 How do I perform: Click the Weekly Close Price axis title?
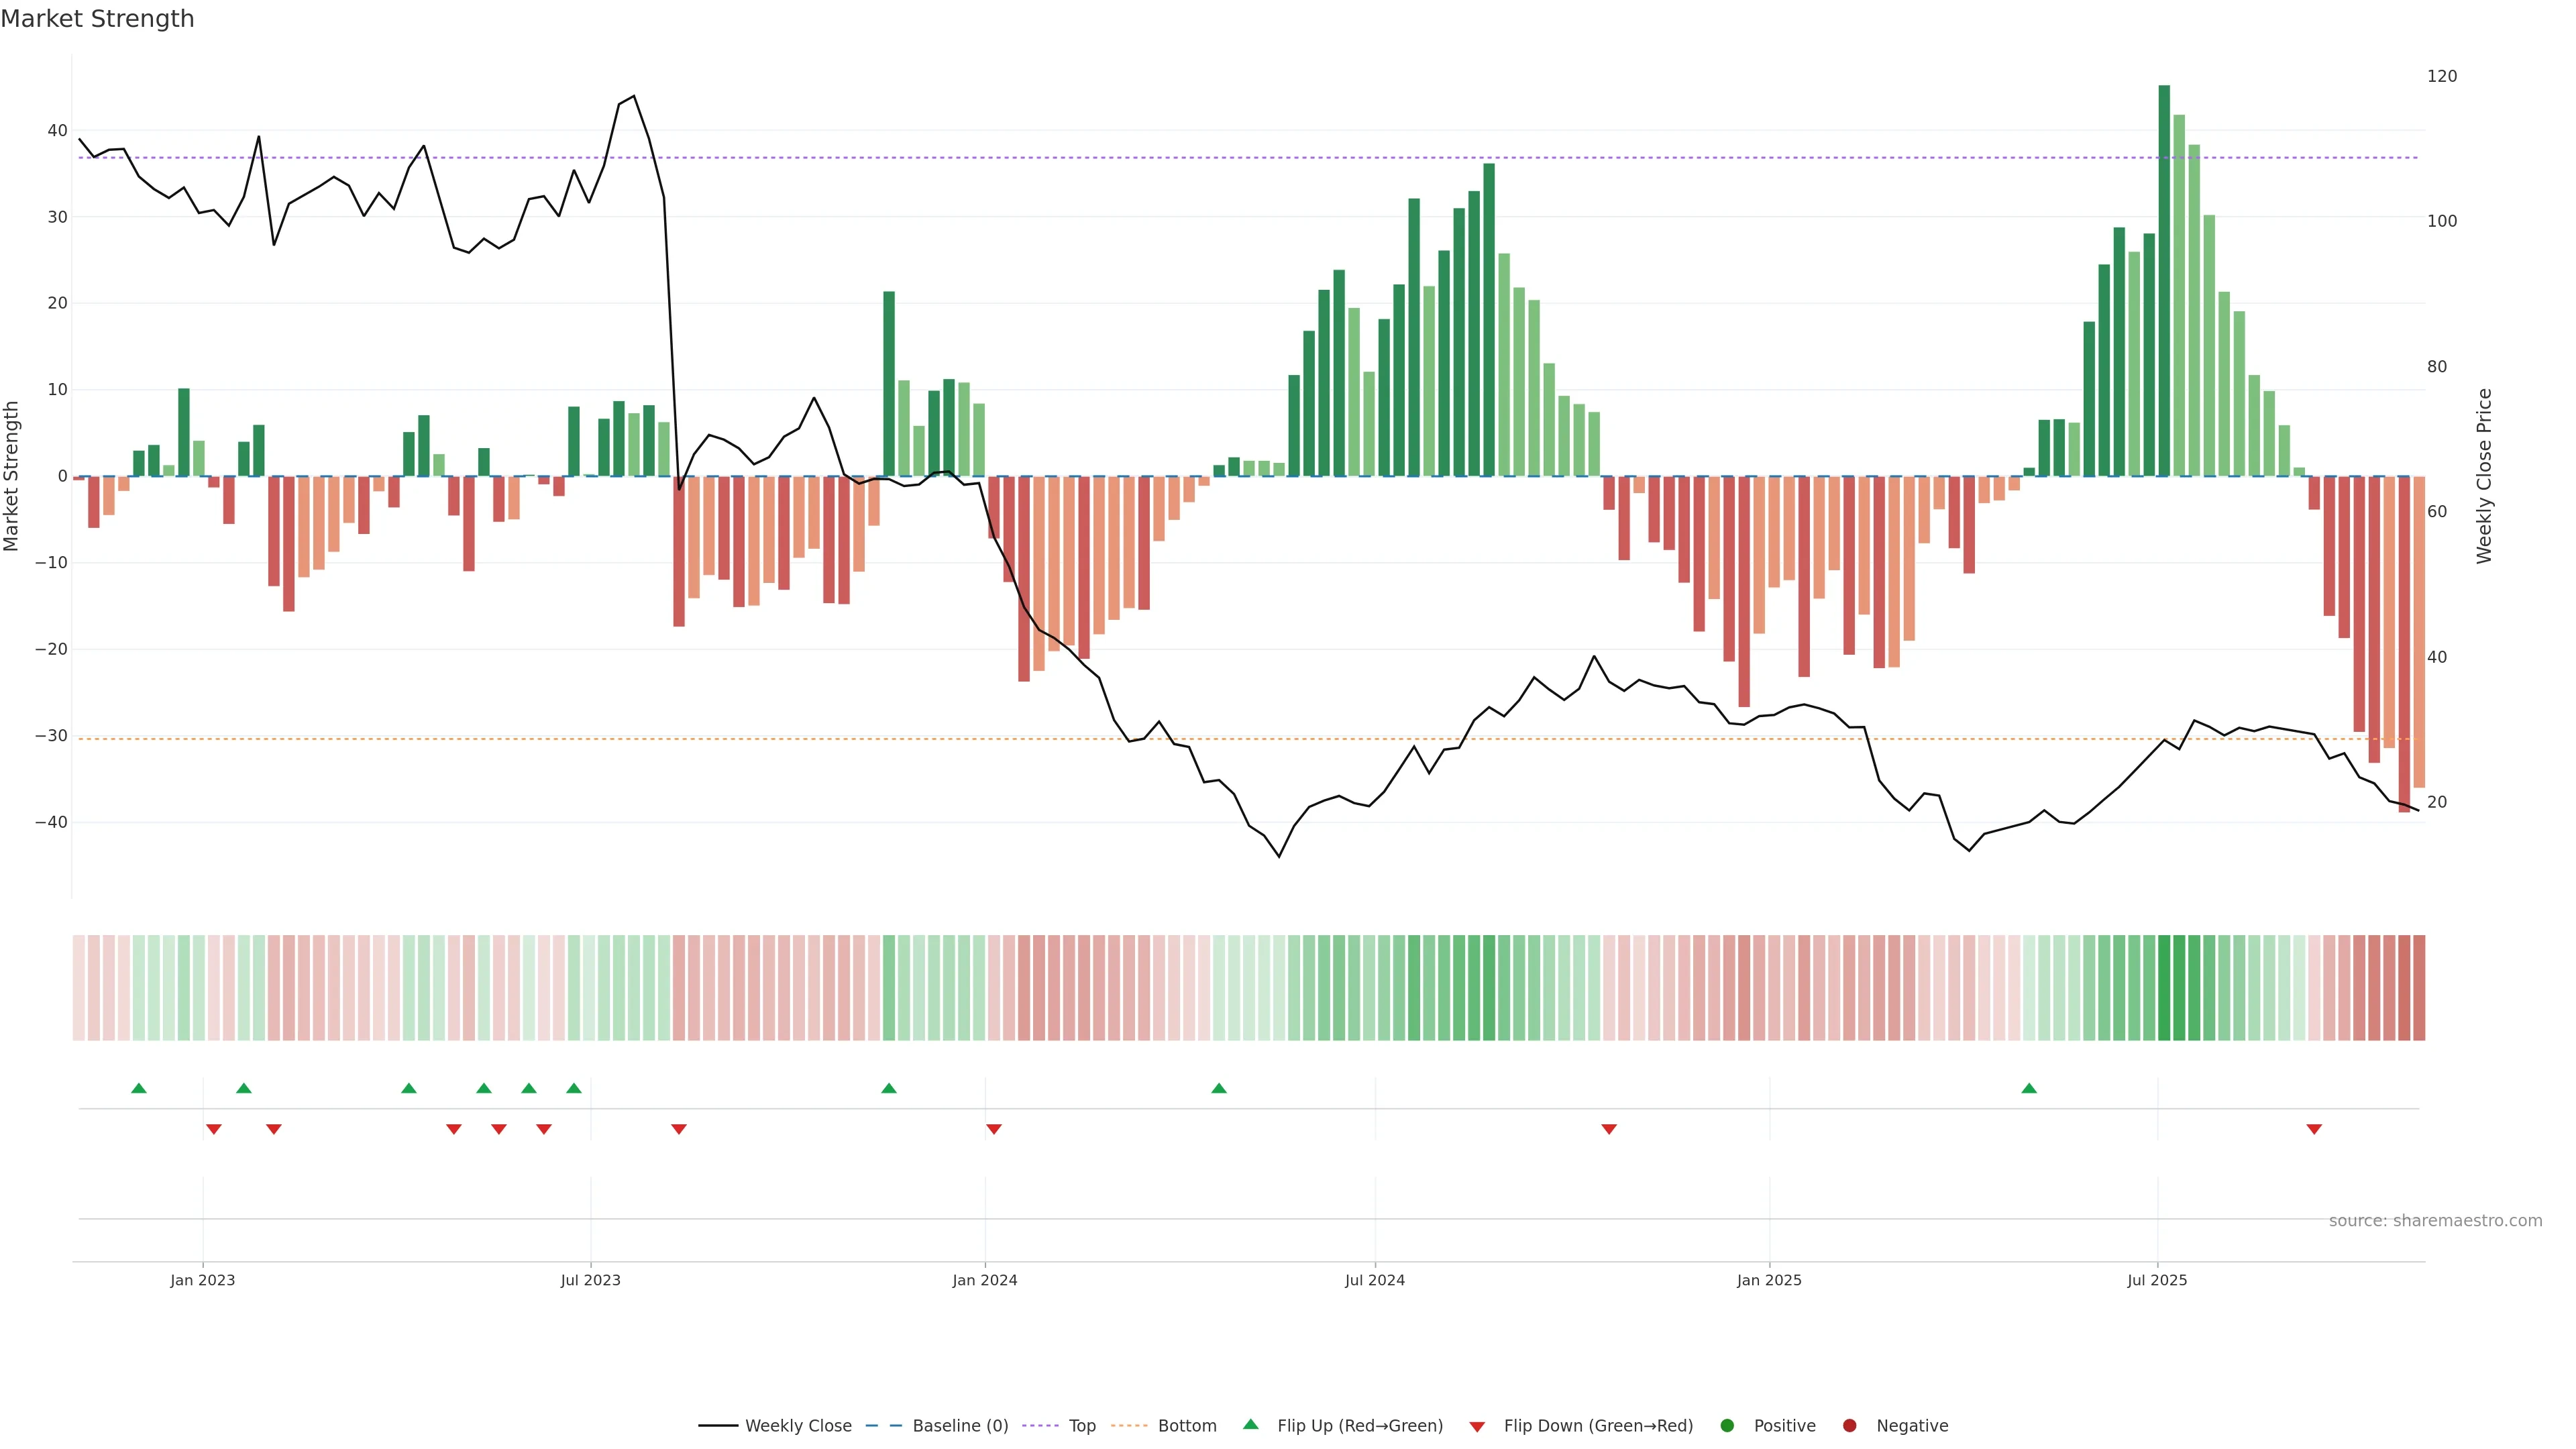(2484, 476)
